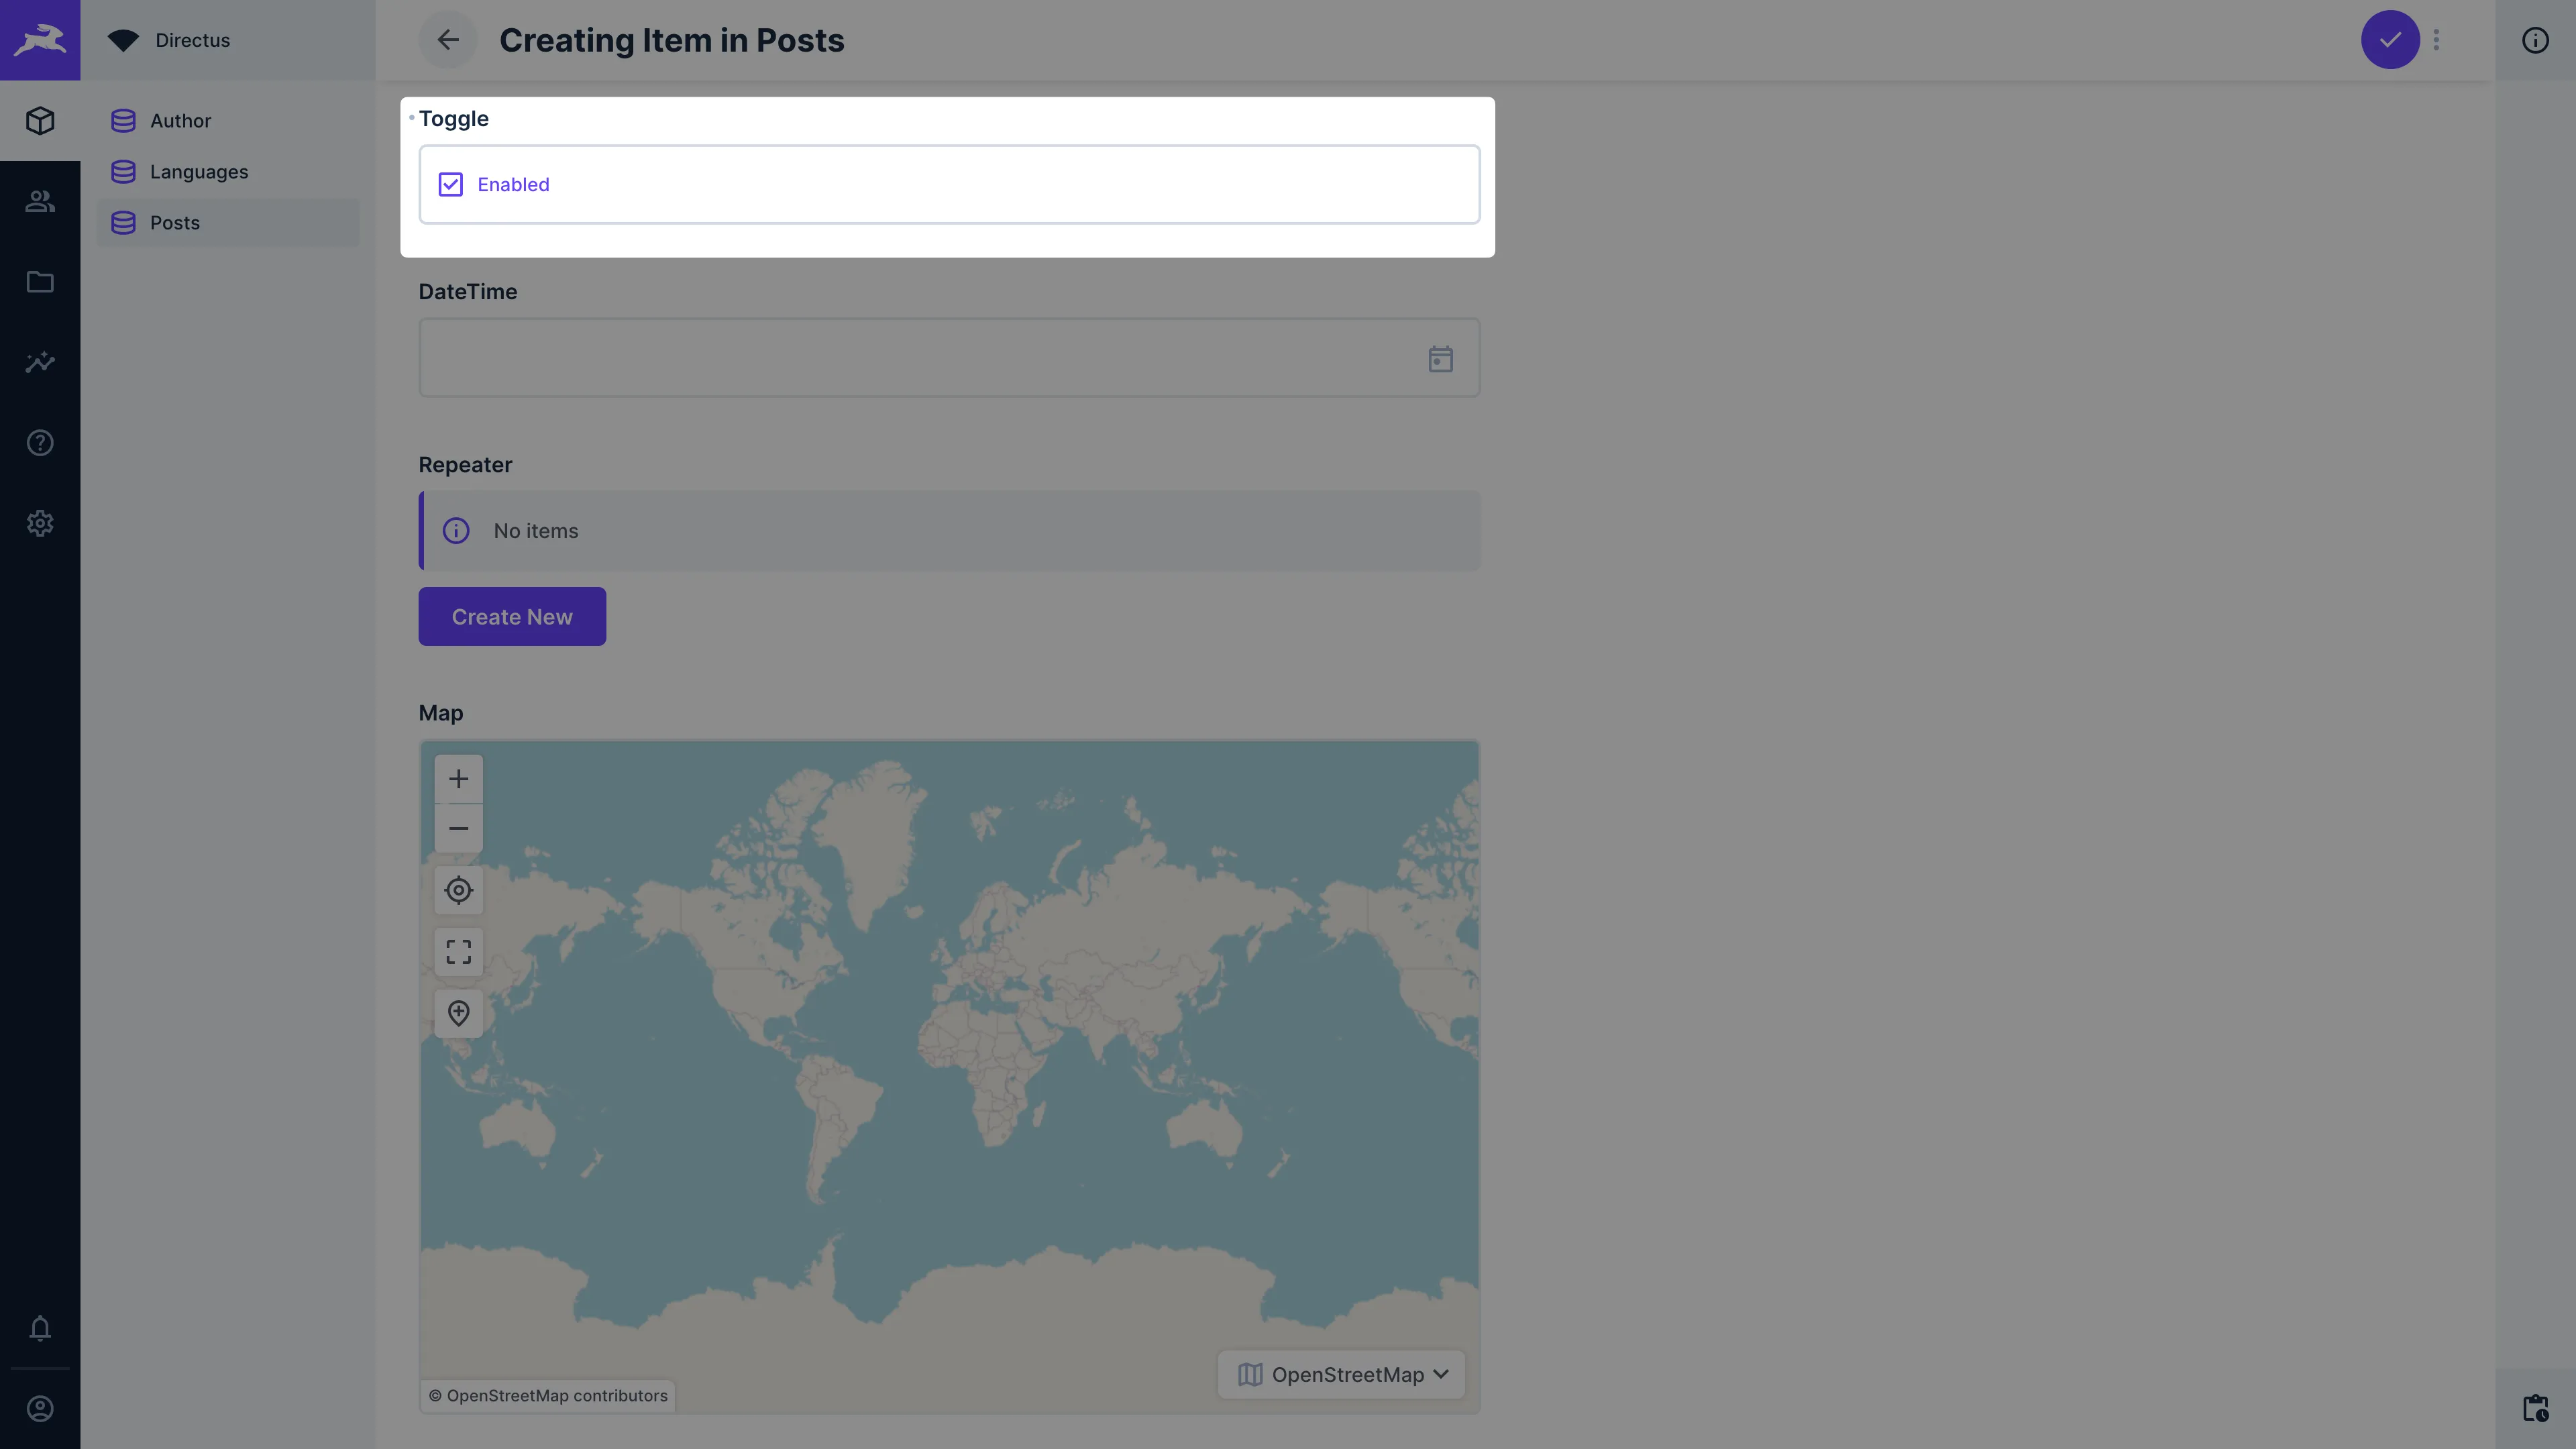Click the map geolocate crosshair icon
2576x1449 pixels.
(x=458, y=890)
